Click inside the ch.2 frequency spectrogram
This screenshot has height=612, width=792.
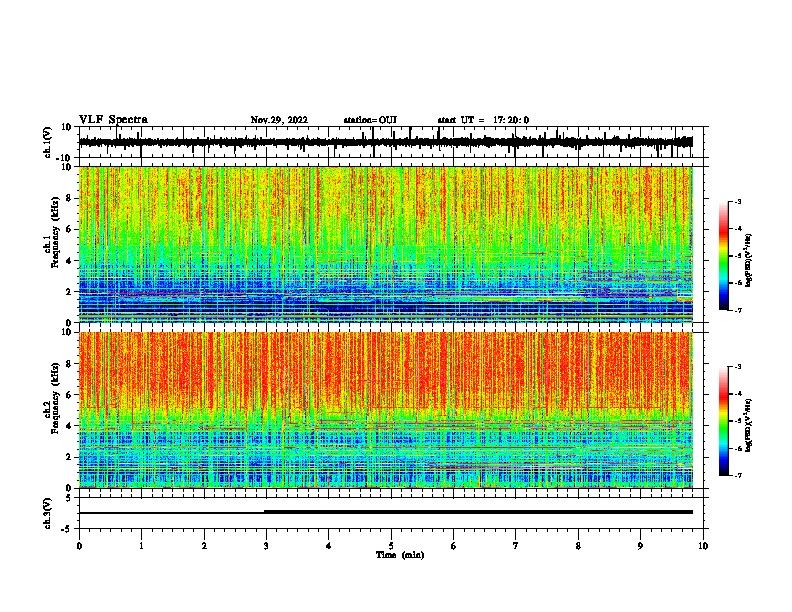coord(385,410)
